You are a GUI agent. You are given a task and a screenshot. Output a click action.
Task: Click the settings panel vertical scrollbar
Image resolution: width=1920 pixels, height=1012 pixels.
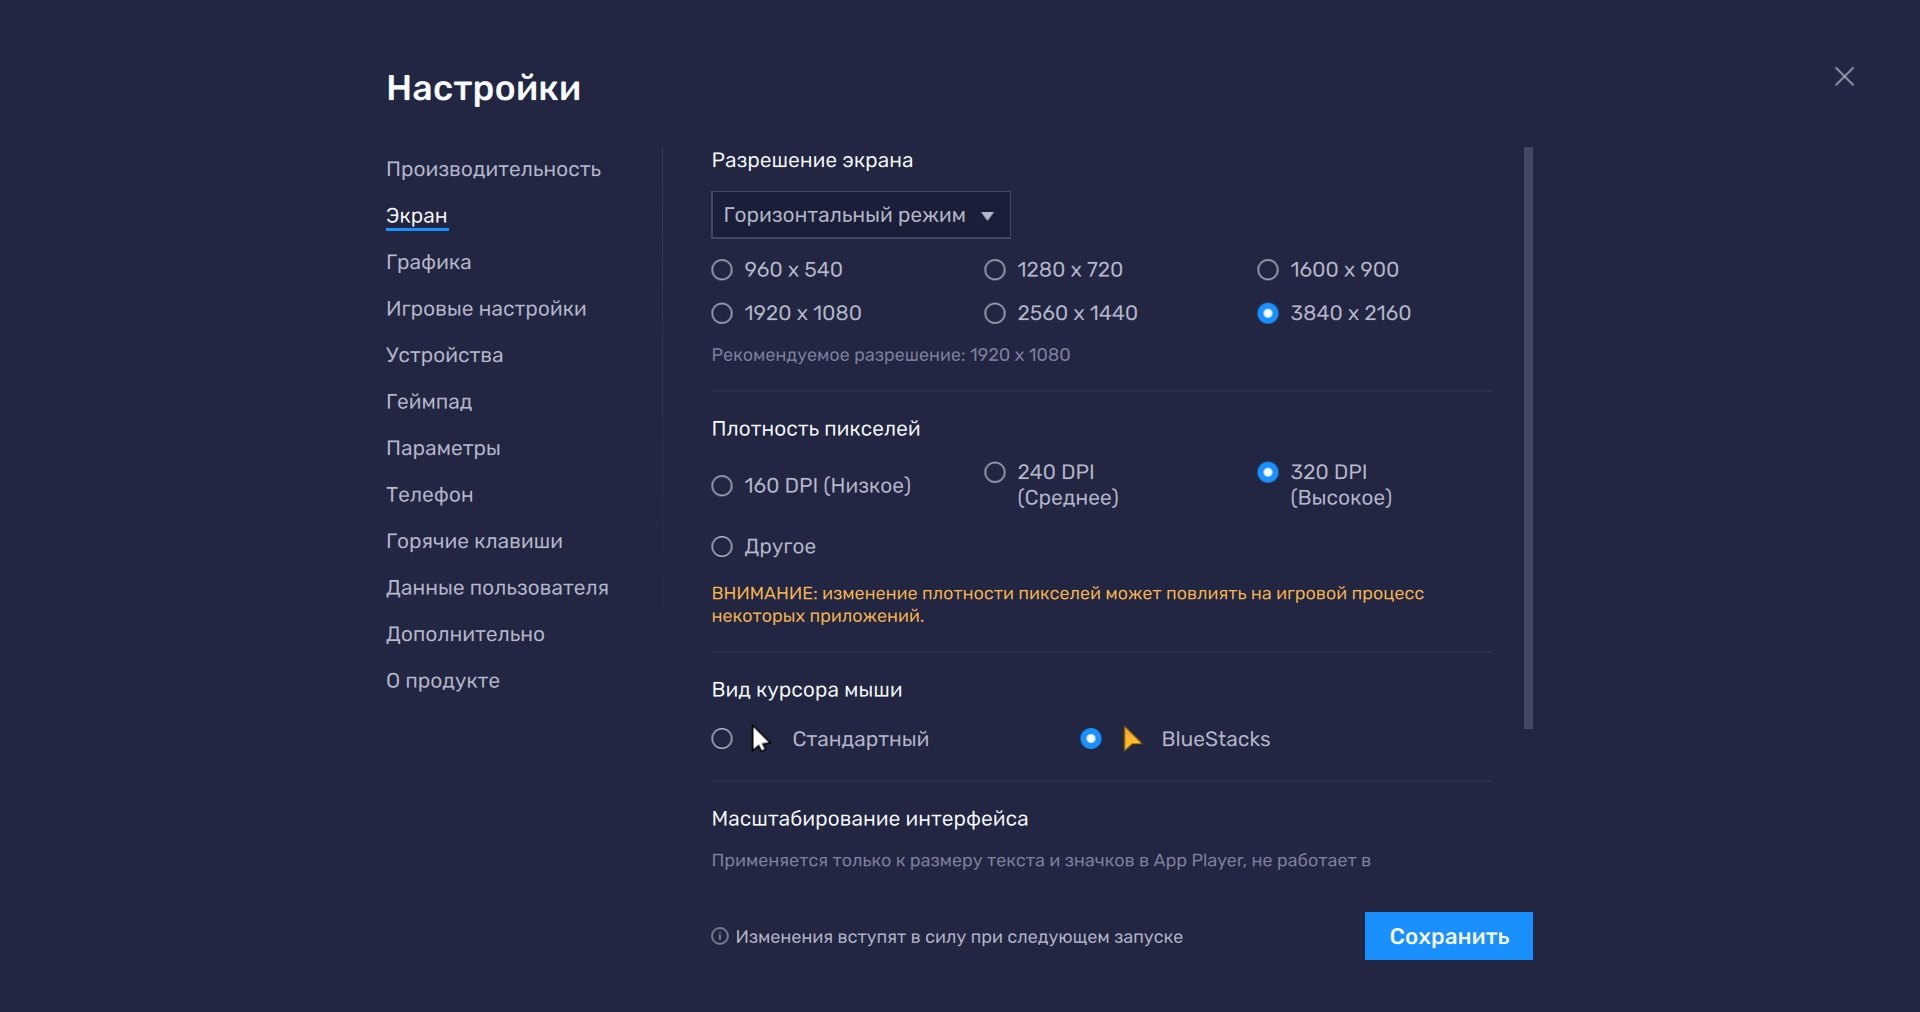click(1528, 438)
